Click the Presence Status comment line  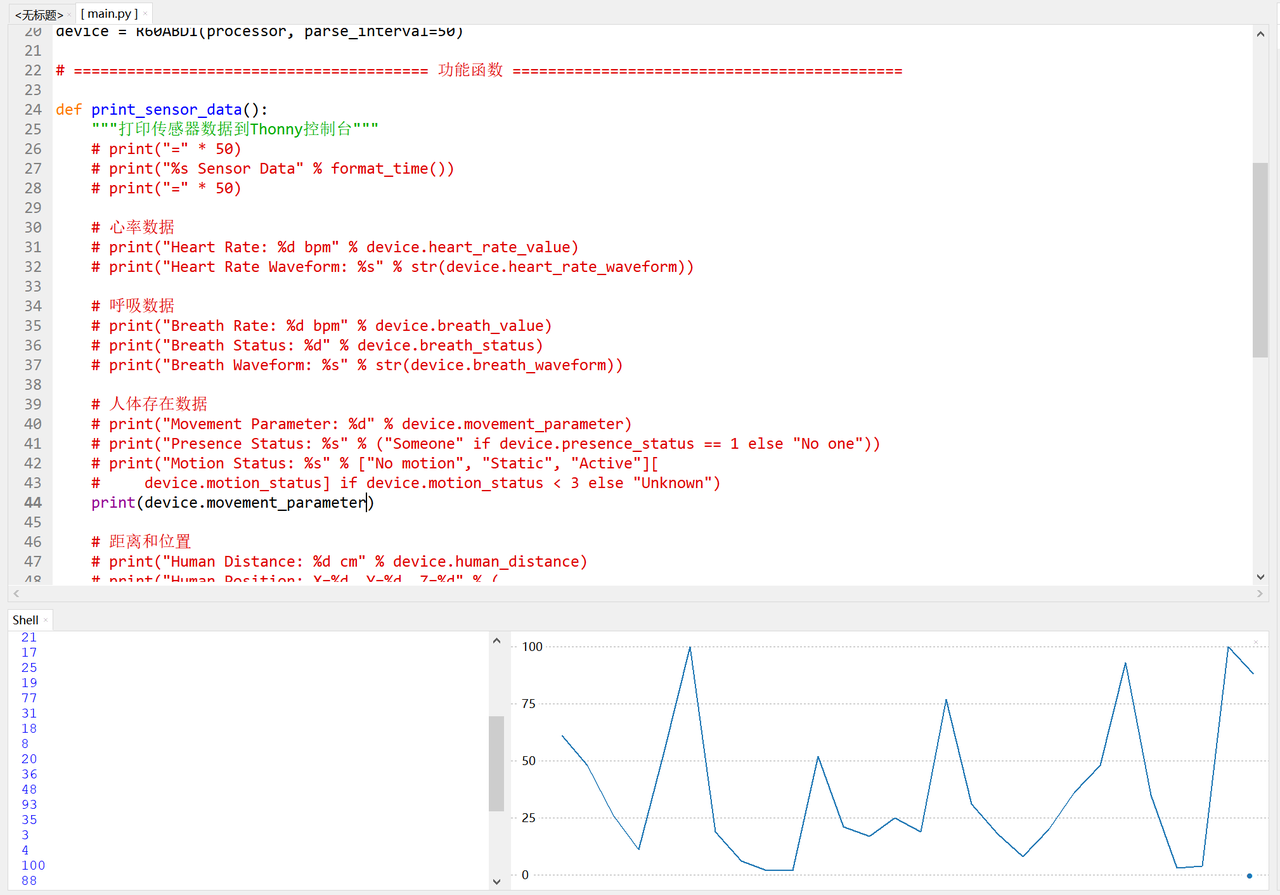pyautogui.click(x=486, y=443)
